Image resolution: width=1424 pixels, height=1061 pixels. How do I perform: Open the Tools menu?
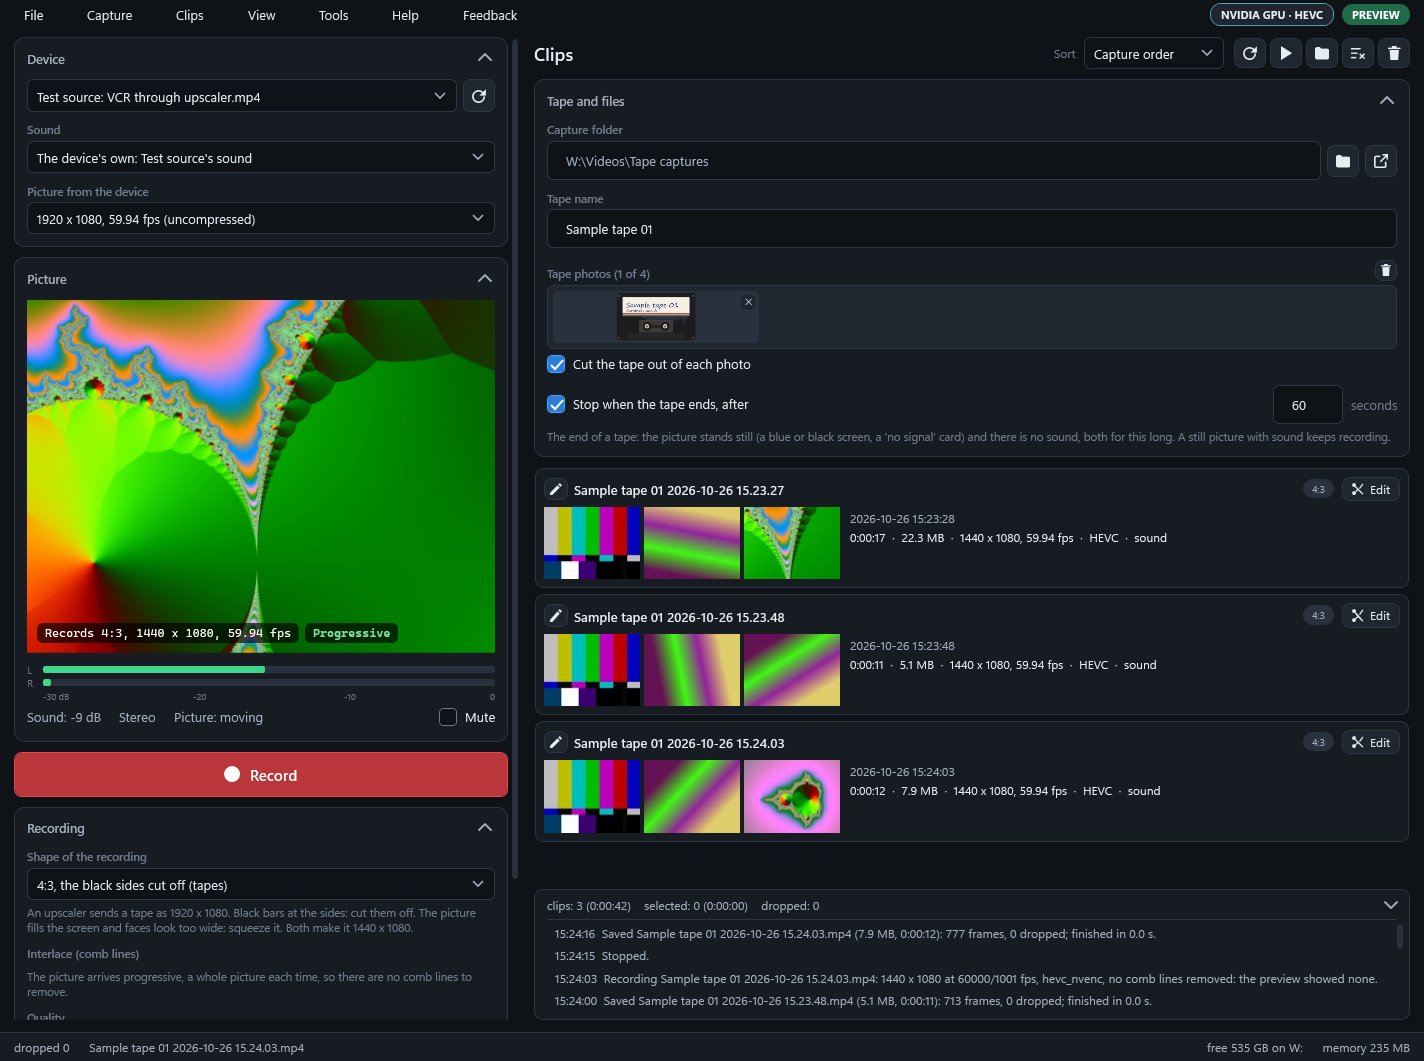(334, 15)
